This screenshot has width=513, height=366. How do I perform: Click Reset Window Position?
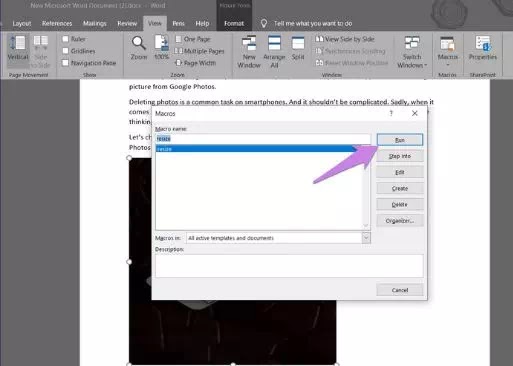click(x=352, y=63)
